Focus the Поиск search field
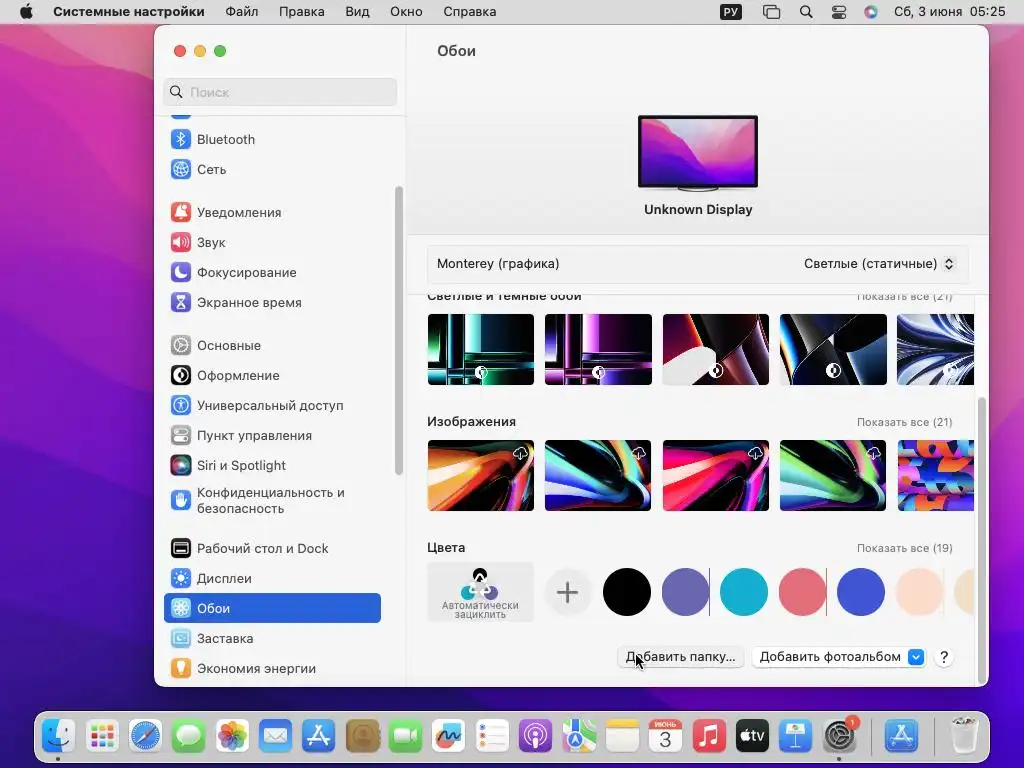This screenshot has height=768, width=1024. tap(280, 92)
